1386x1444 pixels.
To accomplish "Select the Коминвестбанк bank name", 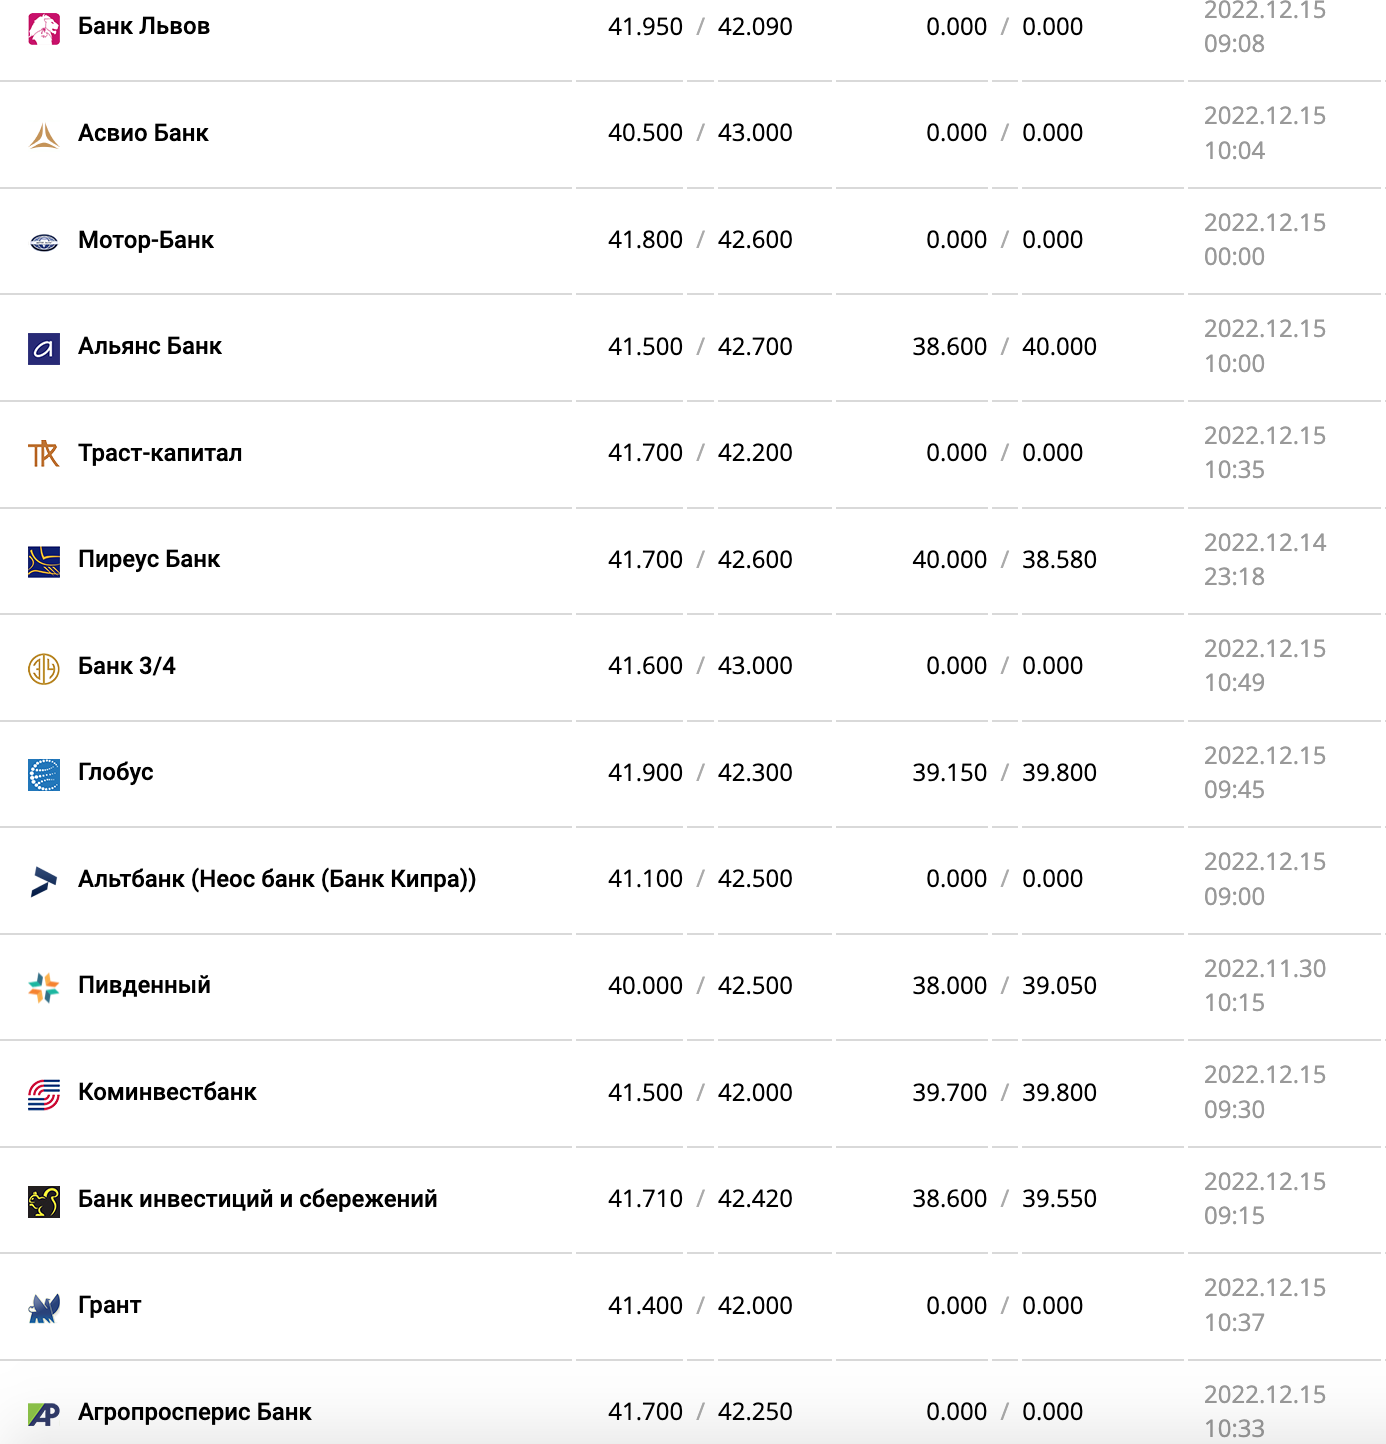I will click(x=167, y=1093).
